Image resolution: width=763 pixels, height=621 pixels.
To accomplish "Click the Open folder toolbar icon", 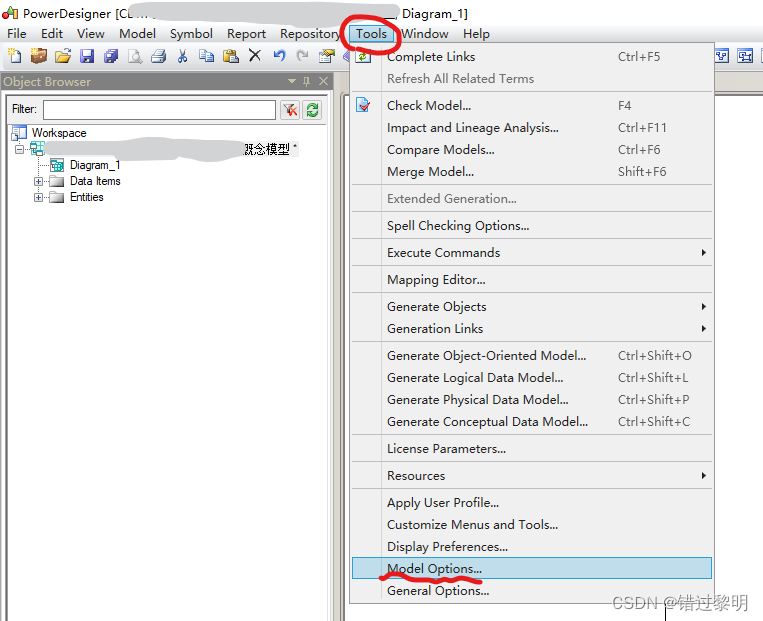I will pos(63,56).
